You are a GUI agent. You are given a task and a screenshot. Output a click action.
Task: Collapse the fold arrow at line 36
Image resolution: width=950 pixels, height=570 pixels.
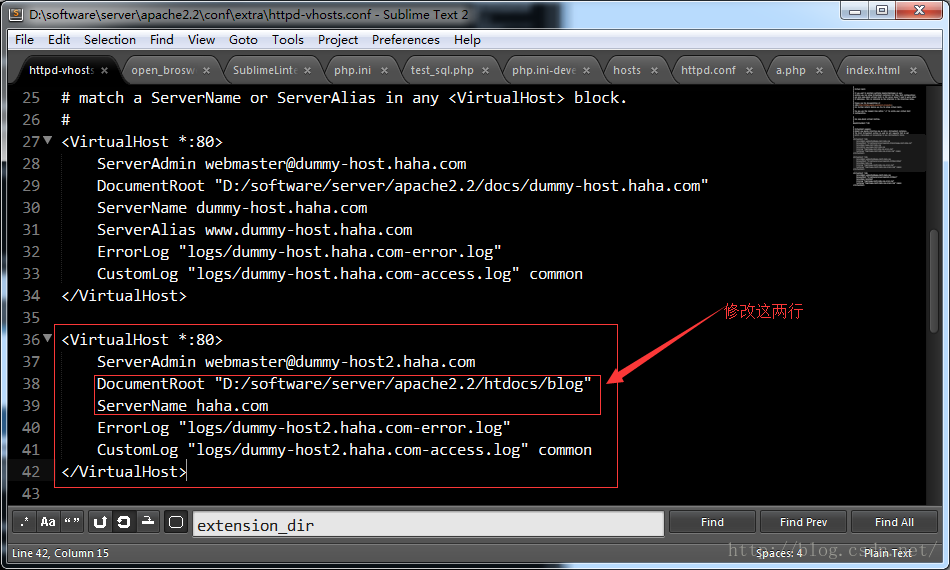pyautogui.click(x=47, y=338)
